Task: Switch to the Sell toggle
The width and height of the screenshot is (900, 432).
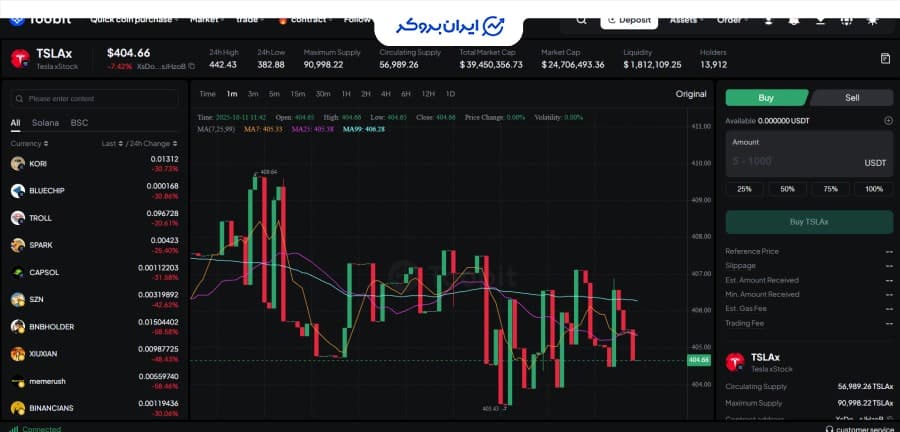Action: (x=852, y=98)
